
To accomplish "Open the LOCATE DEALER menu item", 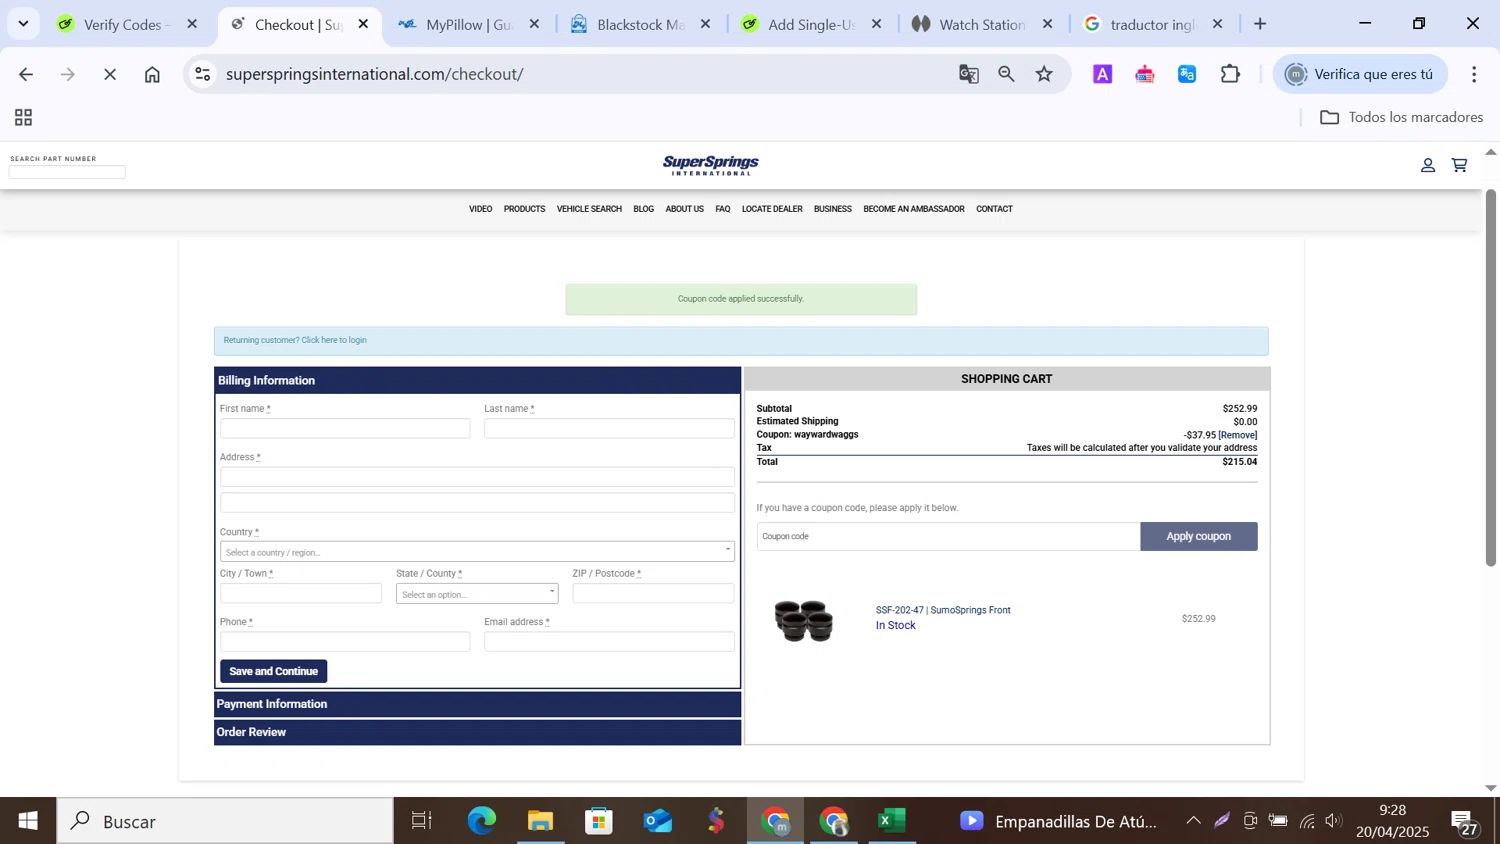I will 772,209.
